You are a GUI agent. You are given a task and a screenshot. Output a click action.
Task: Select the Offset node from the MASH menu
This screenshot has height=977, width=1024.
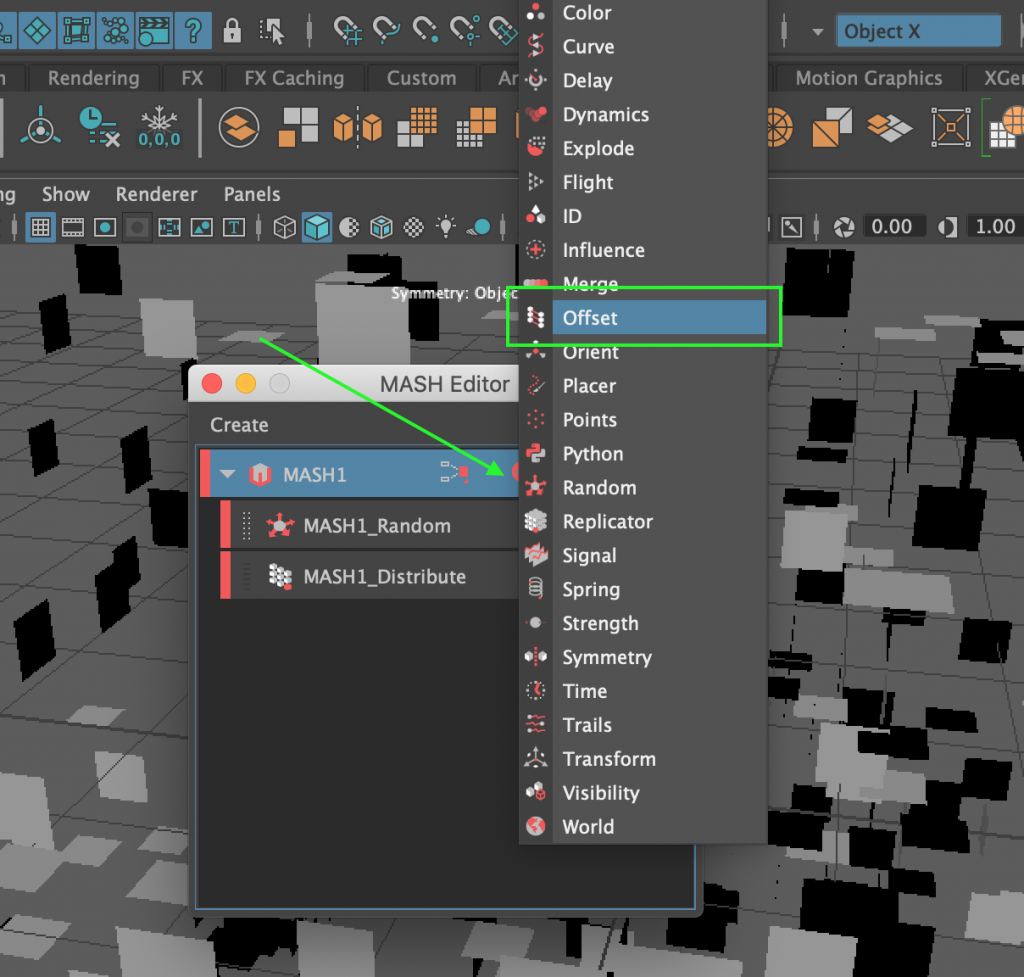(x=590, y=317)
